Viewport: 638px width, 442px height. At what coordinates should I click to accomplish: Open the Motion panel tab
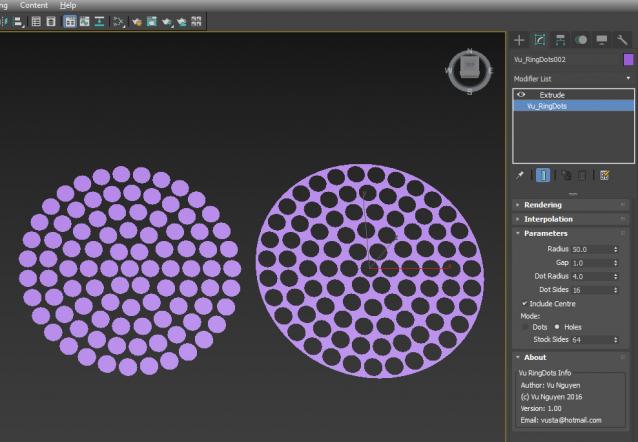[x=581, y=40]
